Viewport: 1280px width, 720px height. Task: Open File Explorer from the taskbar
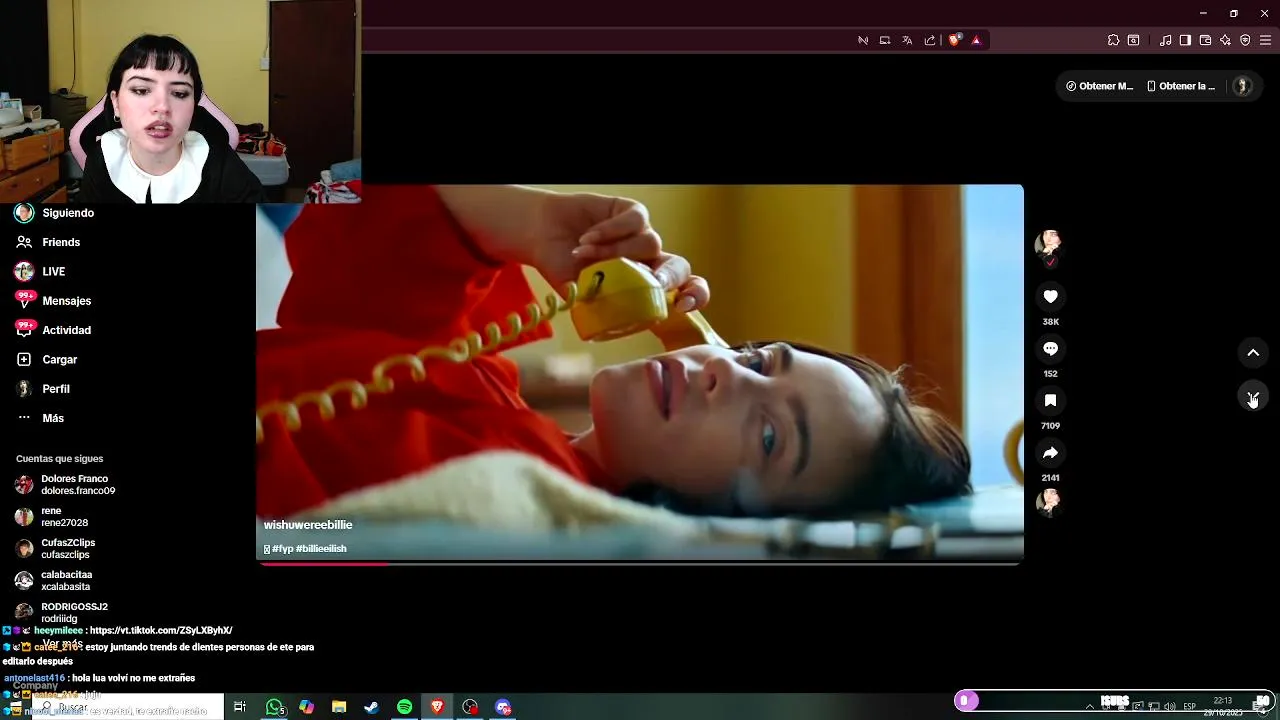339,707
